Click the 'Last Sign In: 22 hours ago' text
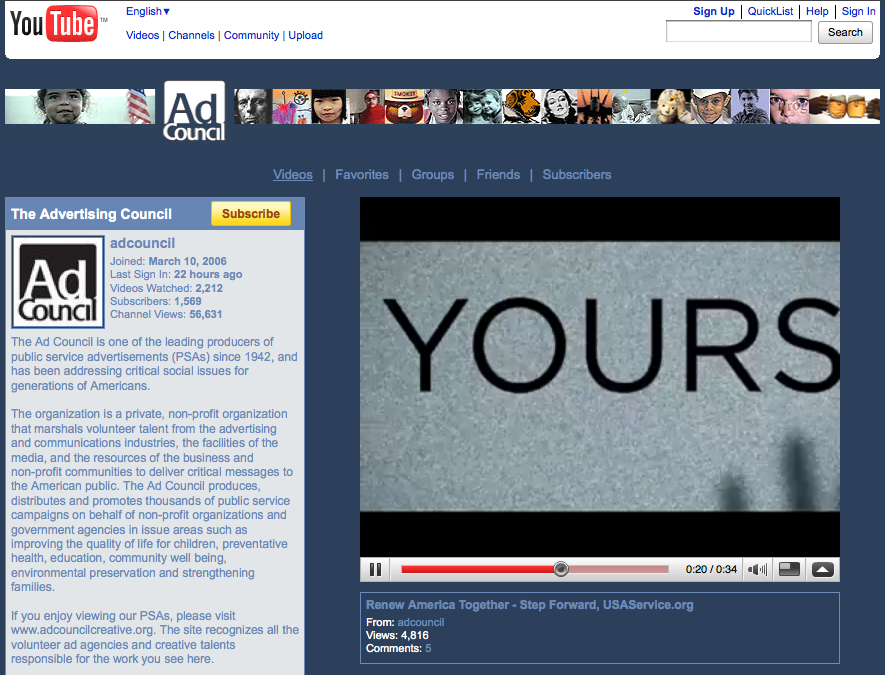 pos(176,274)
